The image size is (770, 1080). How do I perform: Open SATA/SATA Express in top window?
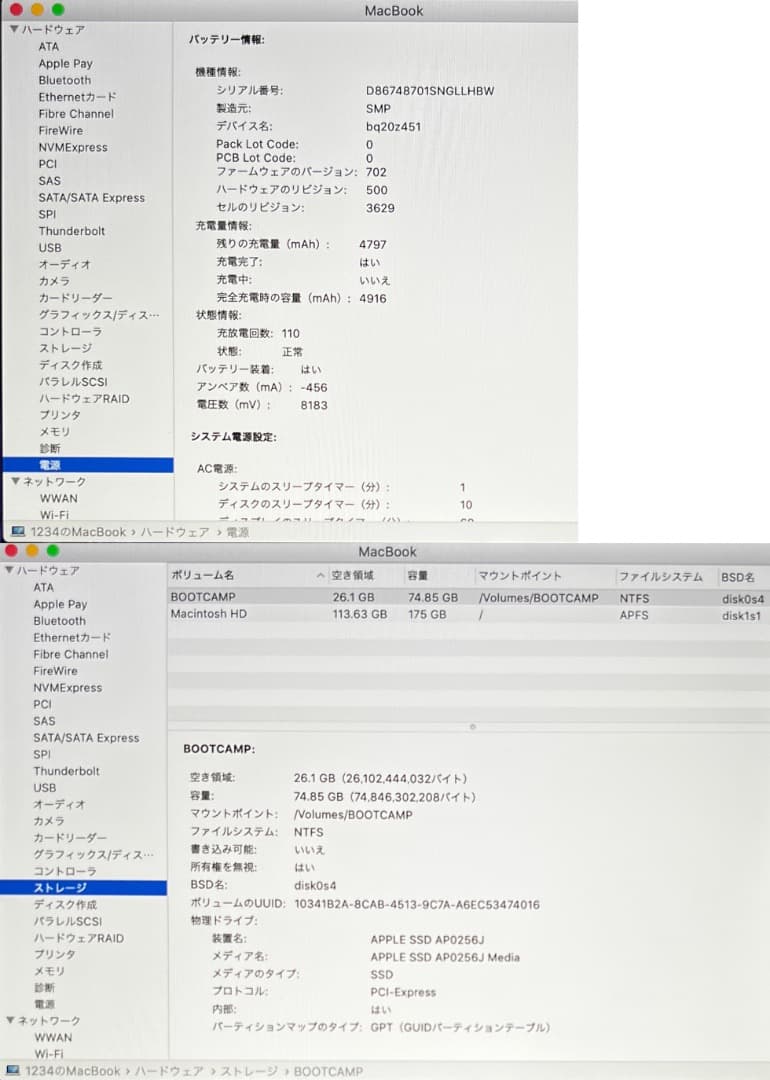click(x=92, y=198)
